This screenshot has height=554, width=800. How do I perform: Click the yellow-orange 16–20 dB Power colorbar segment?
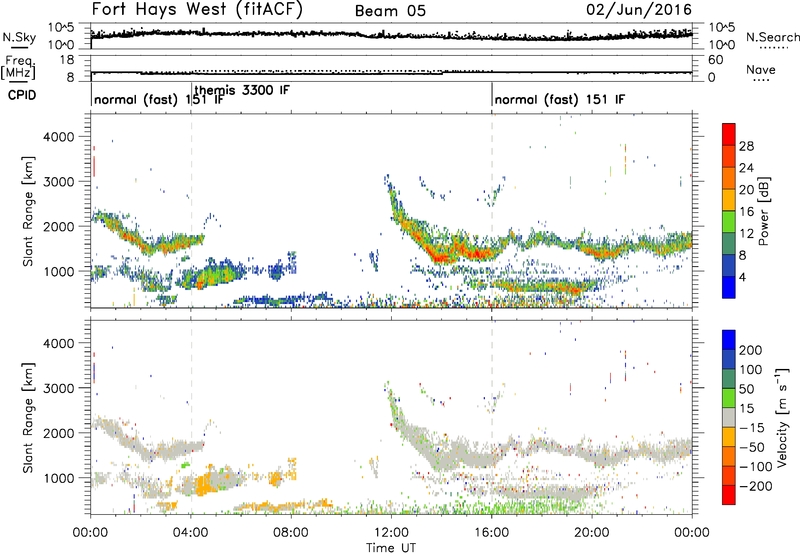729,200
